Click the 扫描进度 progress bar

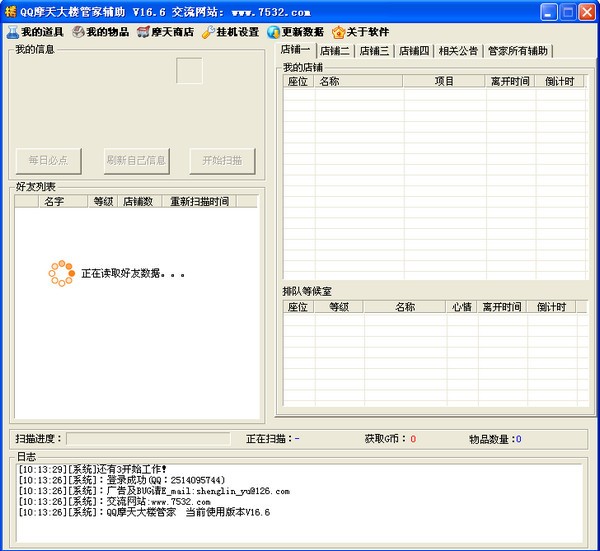[x=148, y=439]
